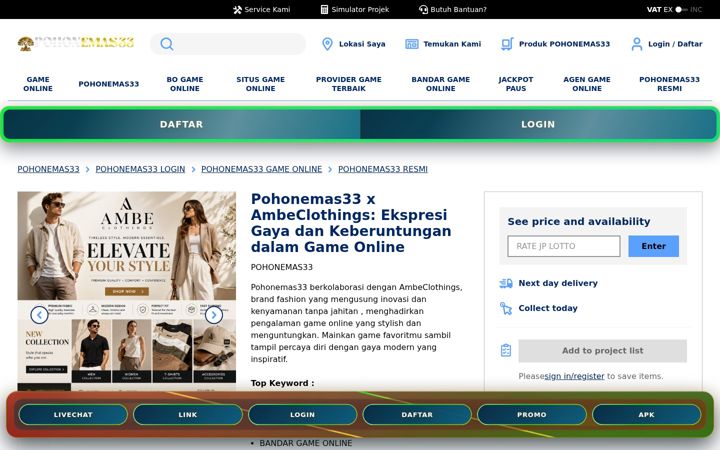Viewport: 720px width, 450px height.
Task: Select BANDAR GAME ONLINE menu item
Action: pos(440,84)
